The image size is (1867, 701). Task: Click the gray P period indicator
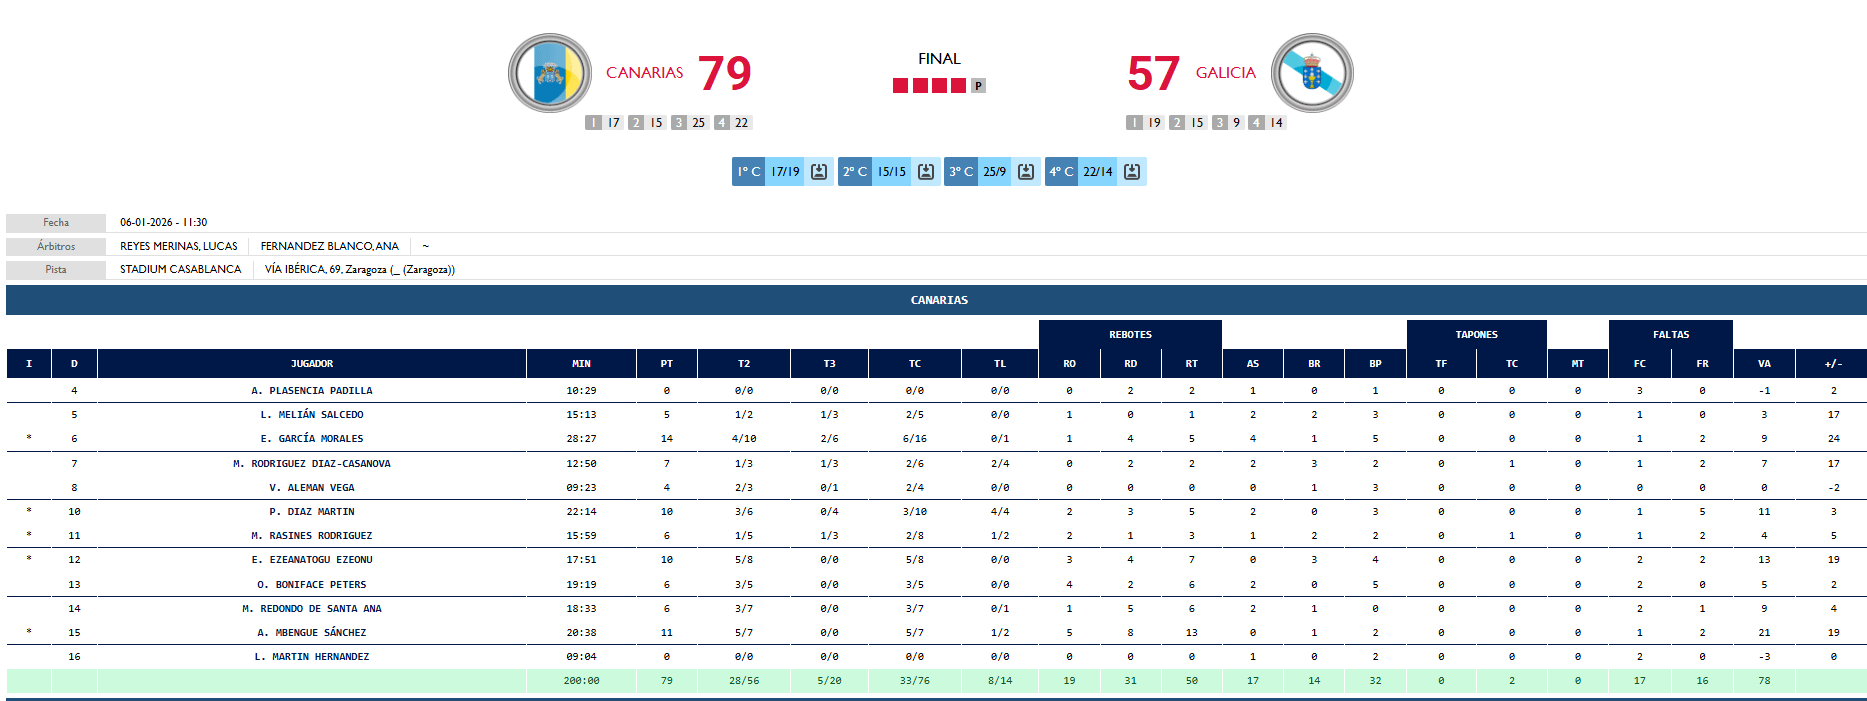(978, 86)
